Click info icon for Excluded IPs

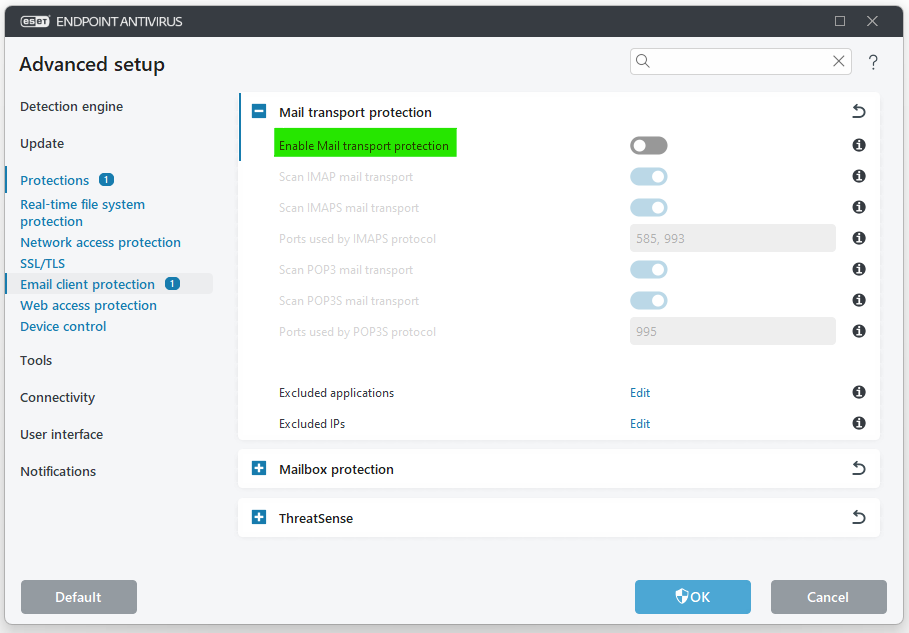(x=859, y=423)
